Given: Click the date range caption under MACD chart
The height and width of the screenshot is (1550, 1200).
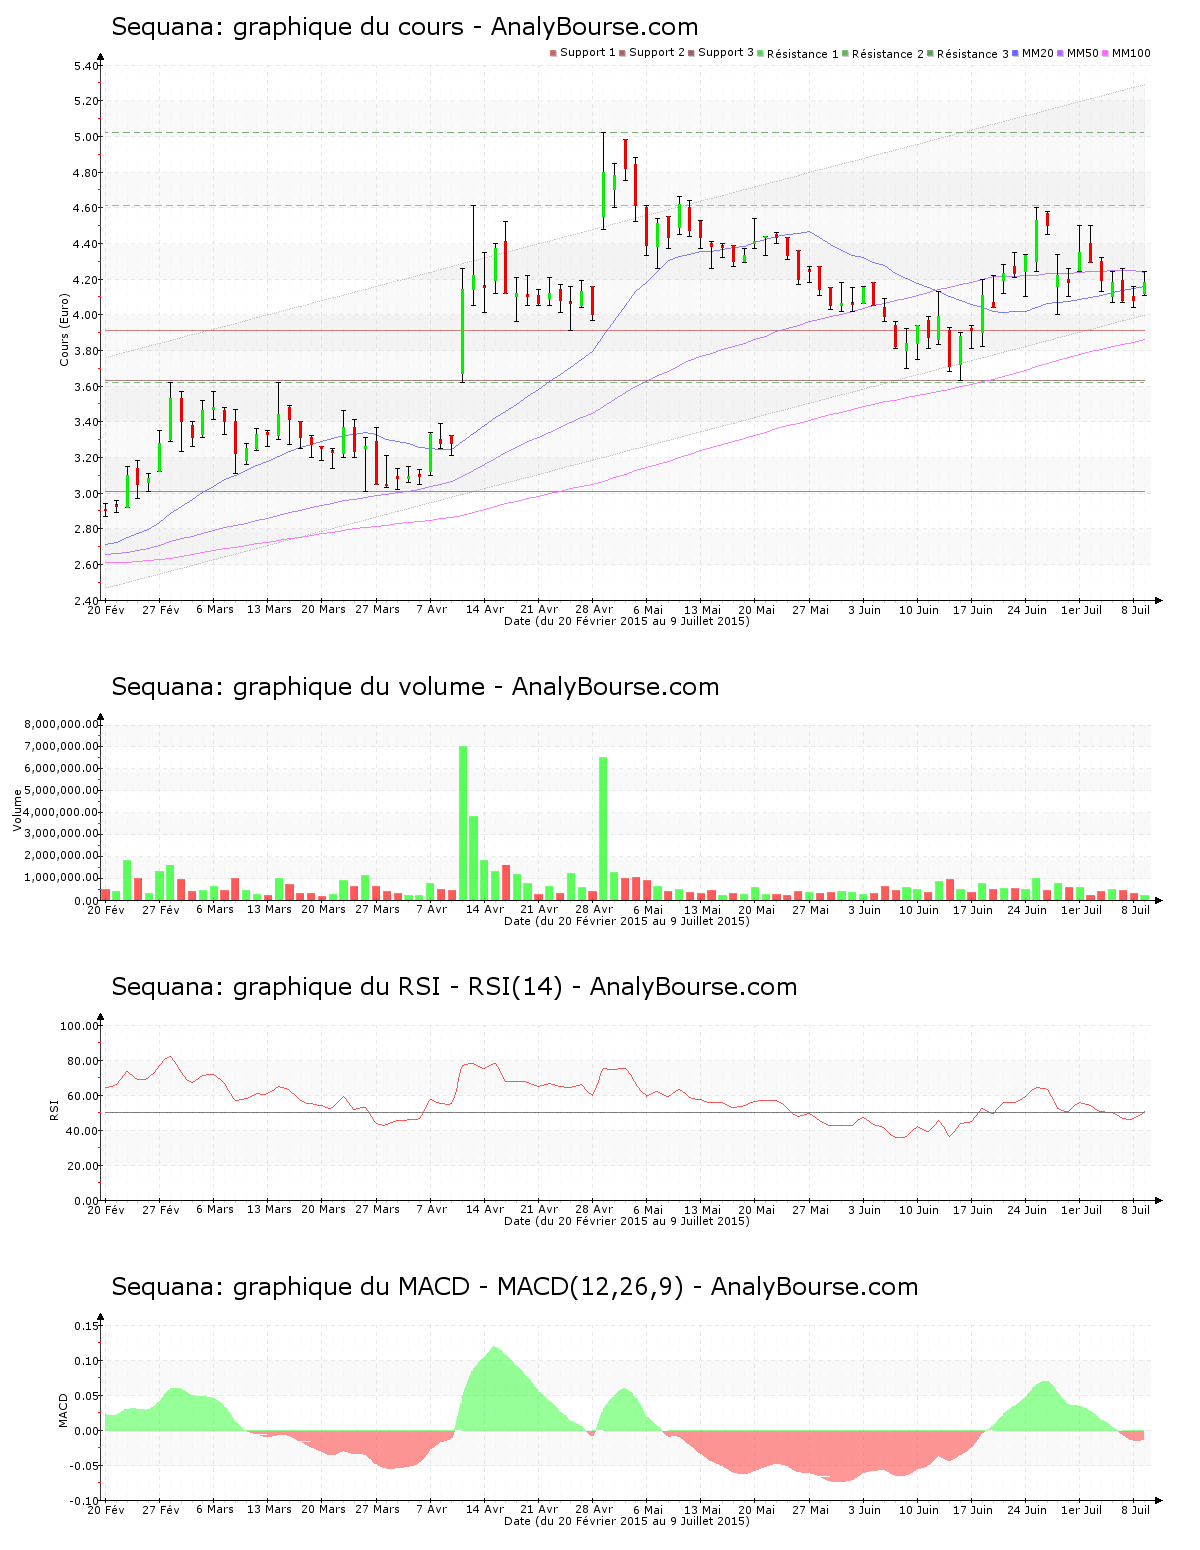Looking at the screenshot, I should [627, 1521].
